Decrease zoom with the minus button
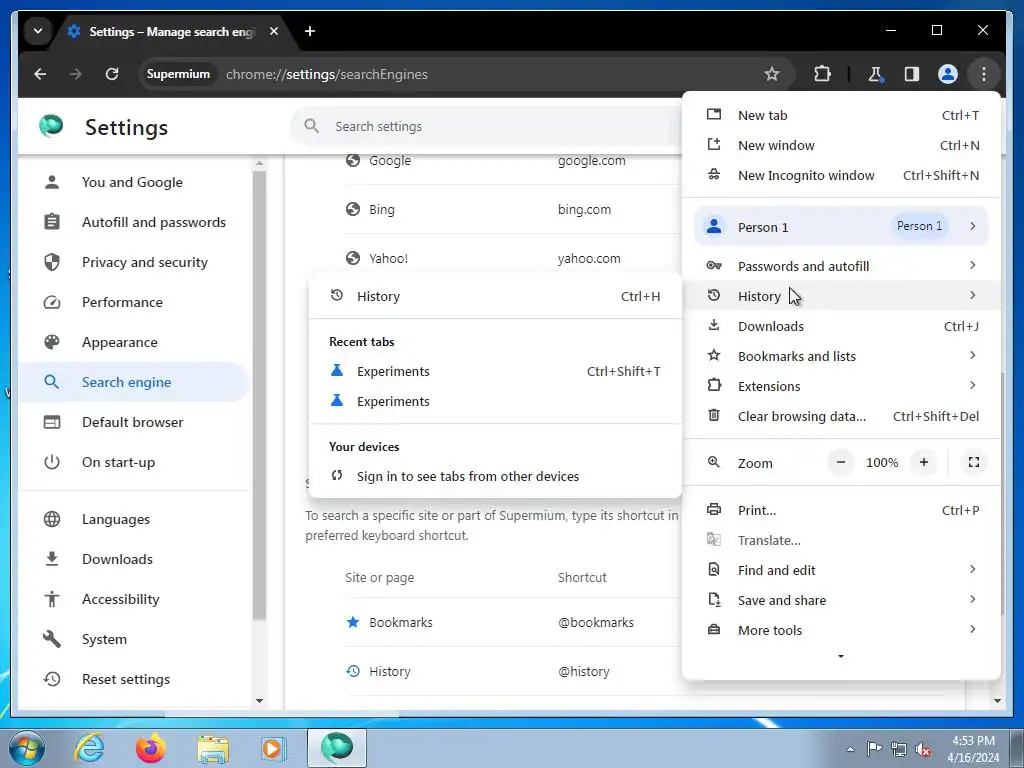 pos(841,462)
